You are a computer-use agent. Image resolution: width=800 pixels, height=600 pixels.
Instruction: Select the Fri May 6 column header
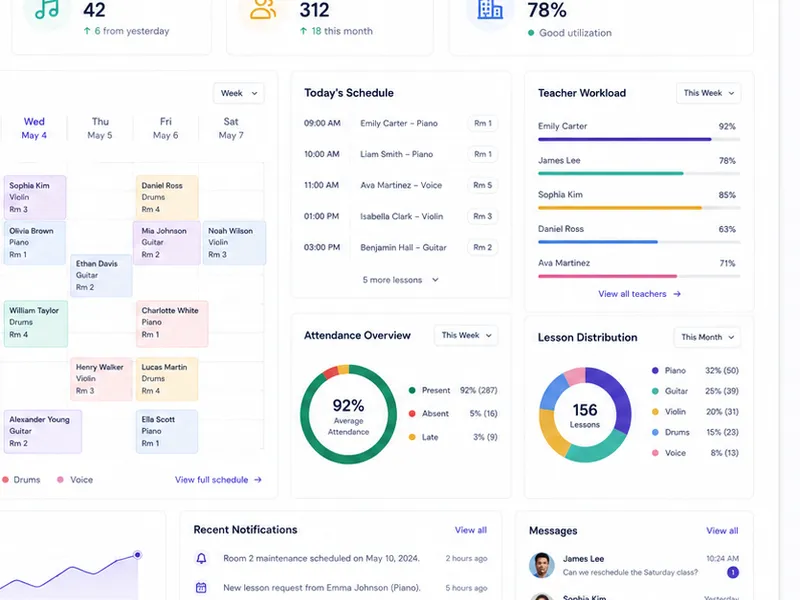click(x=166, y=128)
